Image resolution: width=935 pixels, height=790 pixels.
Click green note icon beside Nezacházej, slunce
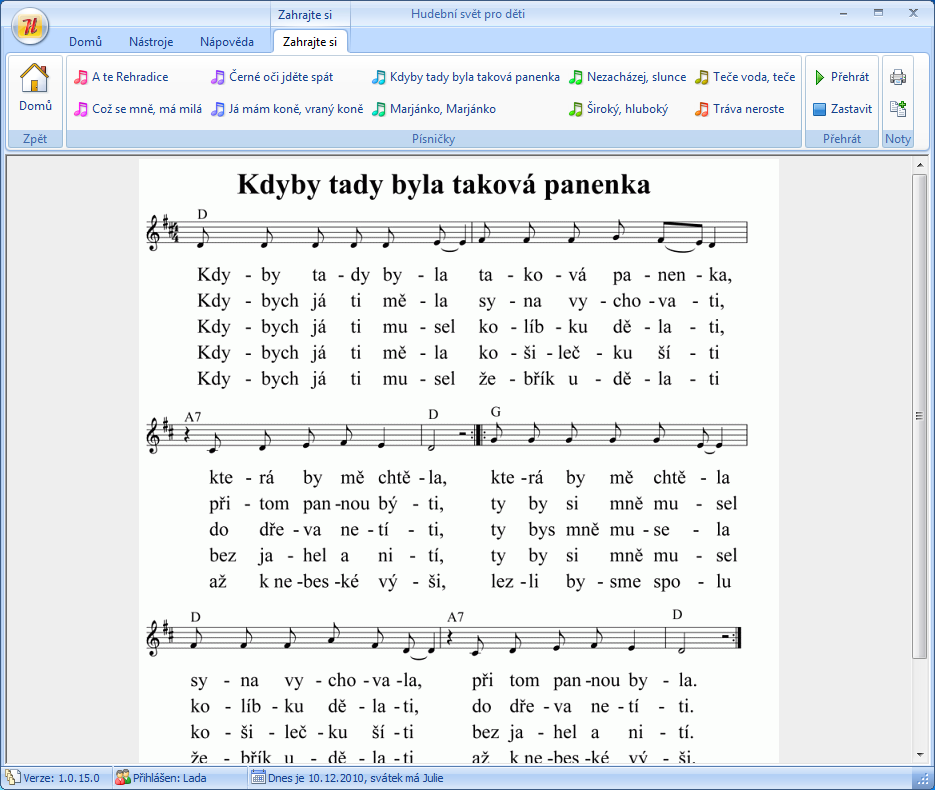coord(576,78)
